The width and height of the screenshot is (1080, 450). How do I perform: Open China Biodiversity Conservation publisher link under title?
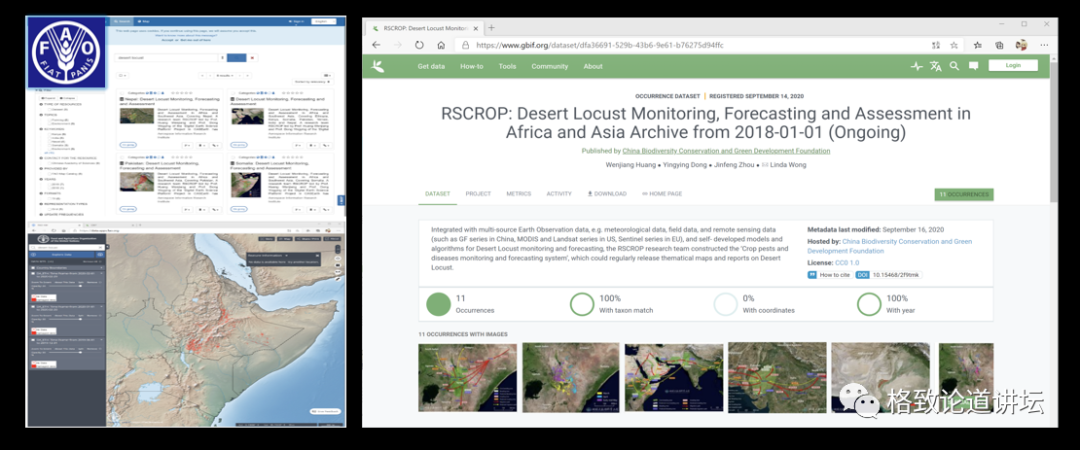click(726, 151)
